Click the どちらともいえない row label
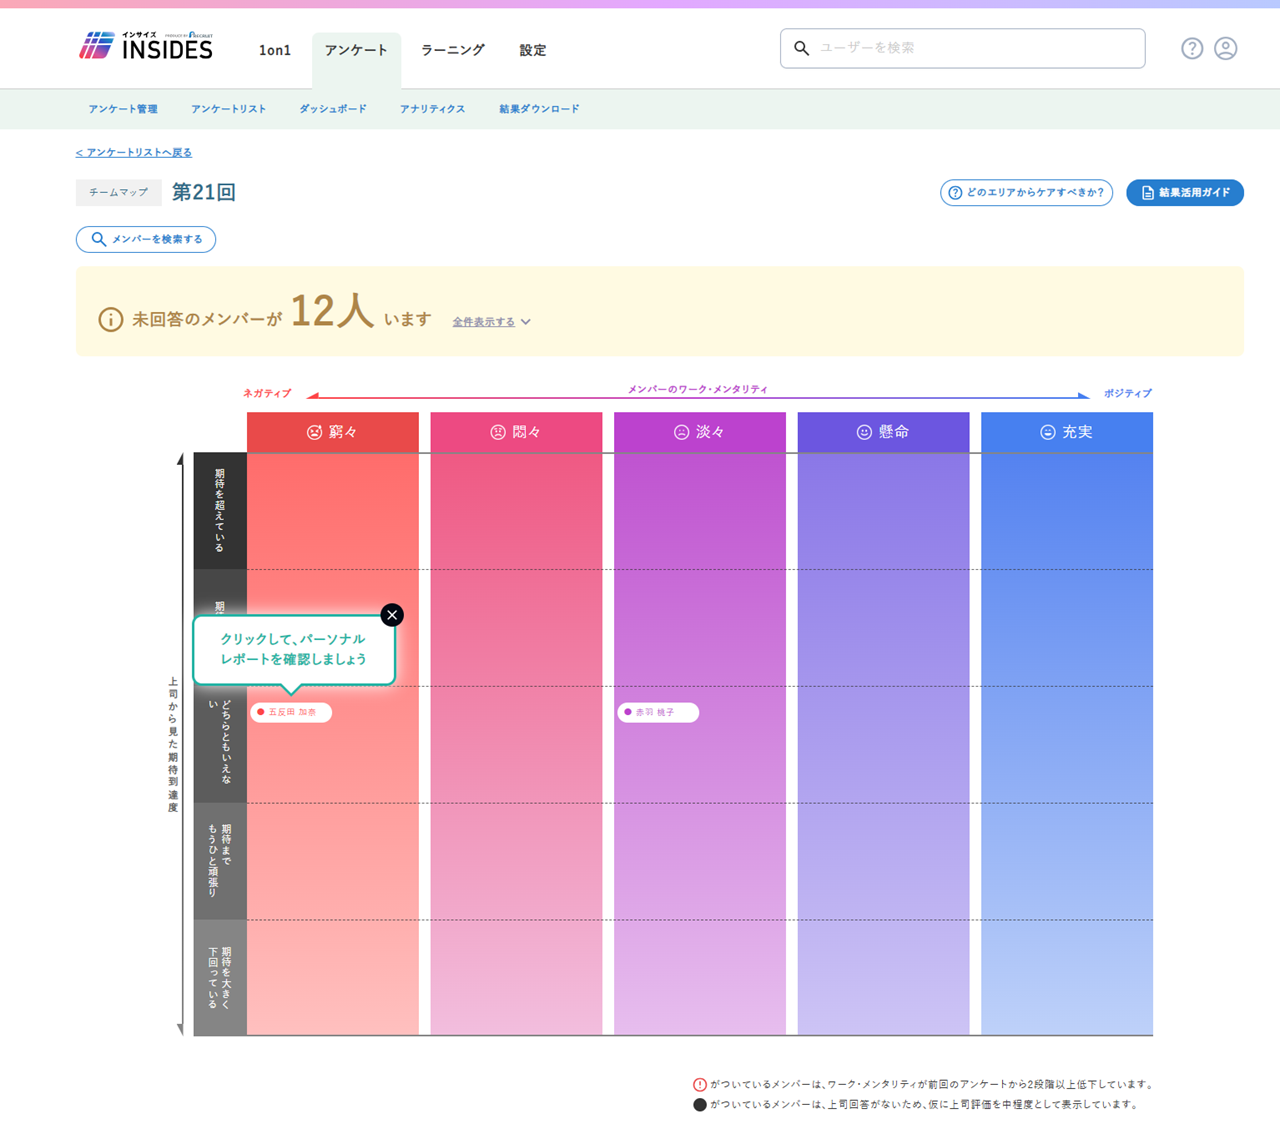 tap(220, 744)
